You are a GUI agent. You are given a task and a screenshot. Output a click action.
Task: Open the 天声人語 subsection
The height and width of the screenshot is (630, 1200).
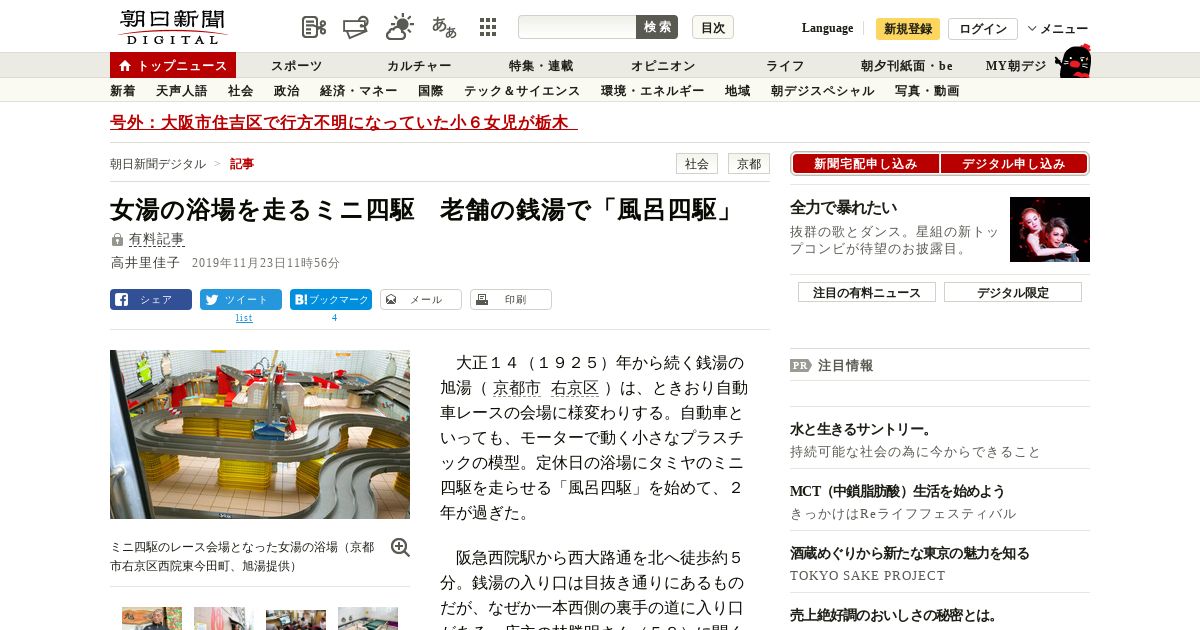[181, 91]
